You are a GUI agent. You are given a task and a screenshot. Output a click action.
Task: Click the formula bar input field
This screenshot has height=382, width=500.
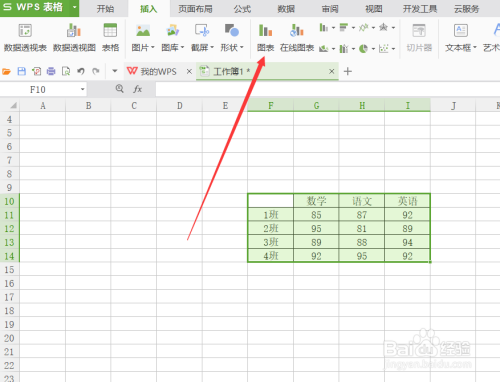coord(328,89)
